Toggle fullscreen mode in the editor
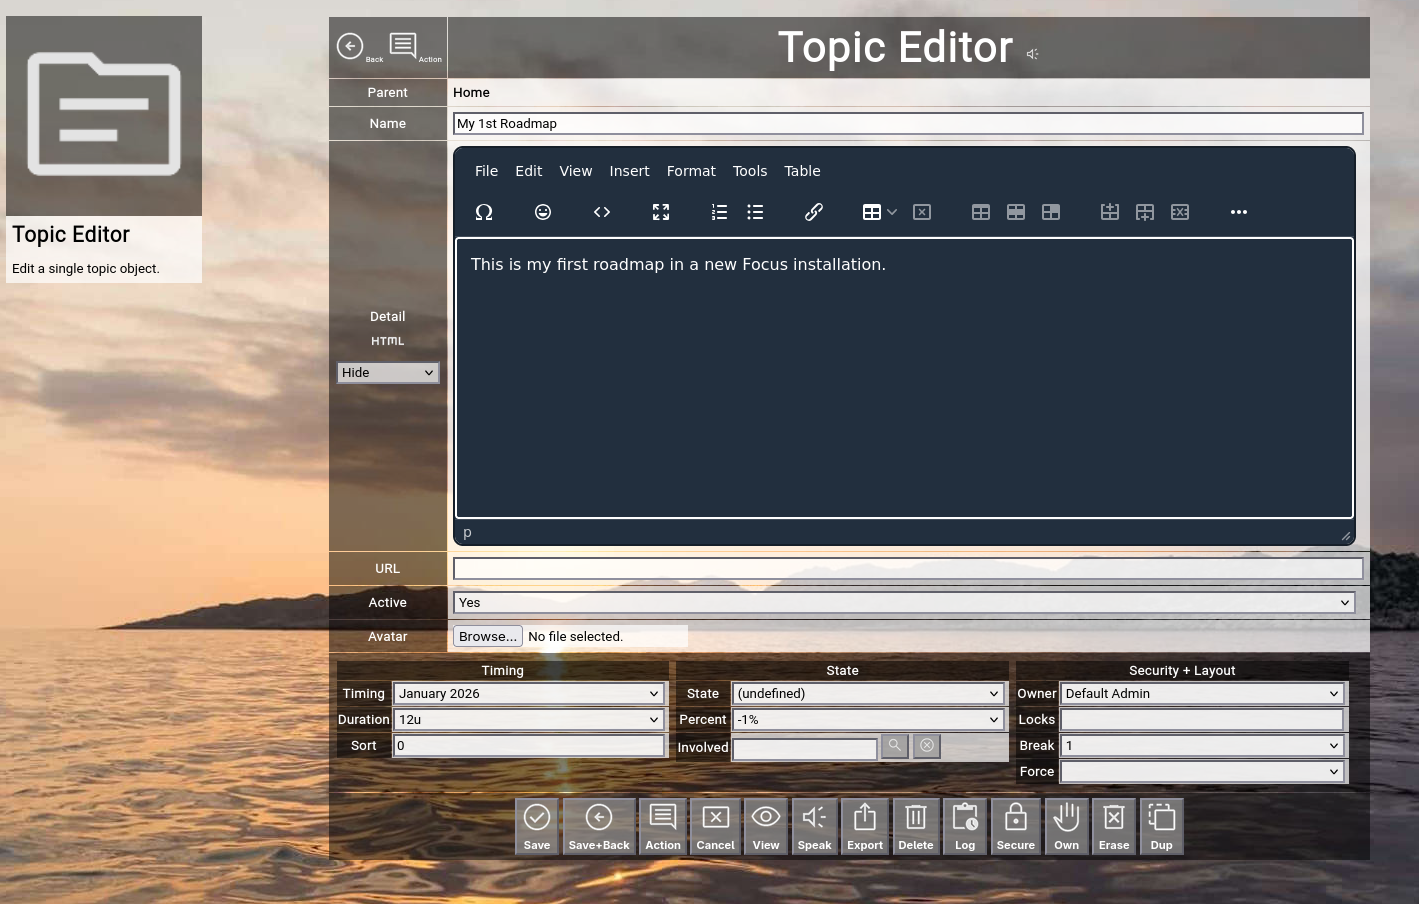Image resolution: width=1419 pixels, height=904 pixels. click(661, 212)
